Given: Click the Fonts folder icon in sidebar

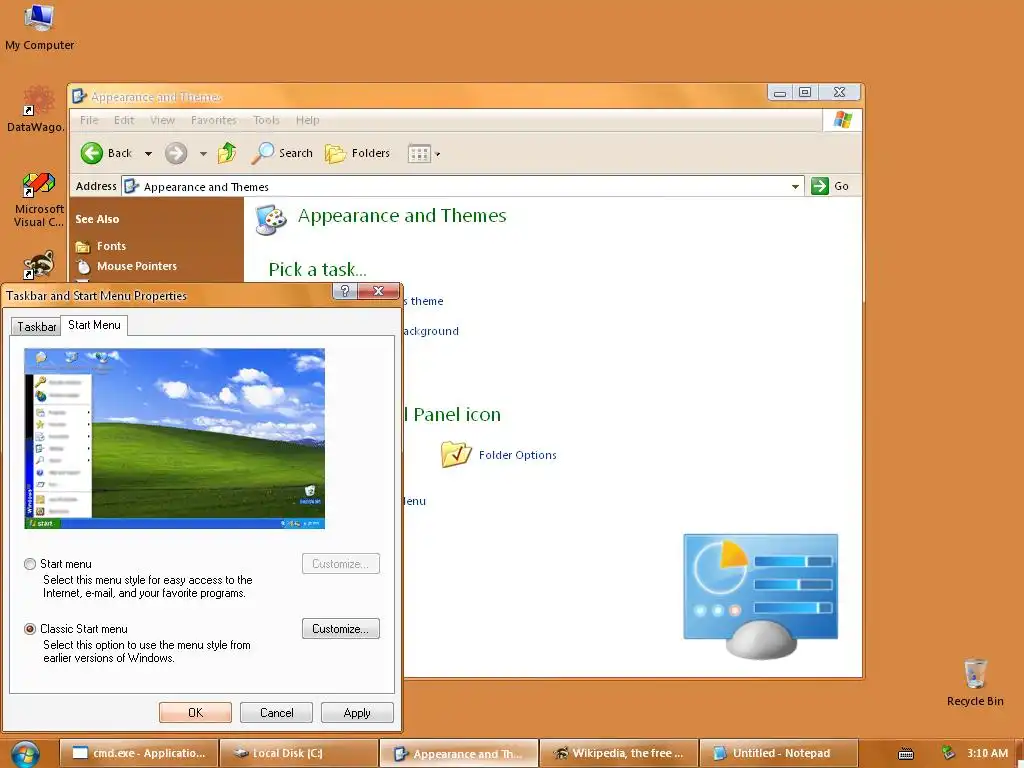Looking at the screenshot, I should click(x=82, y=246).
